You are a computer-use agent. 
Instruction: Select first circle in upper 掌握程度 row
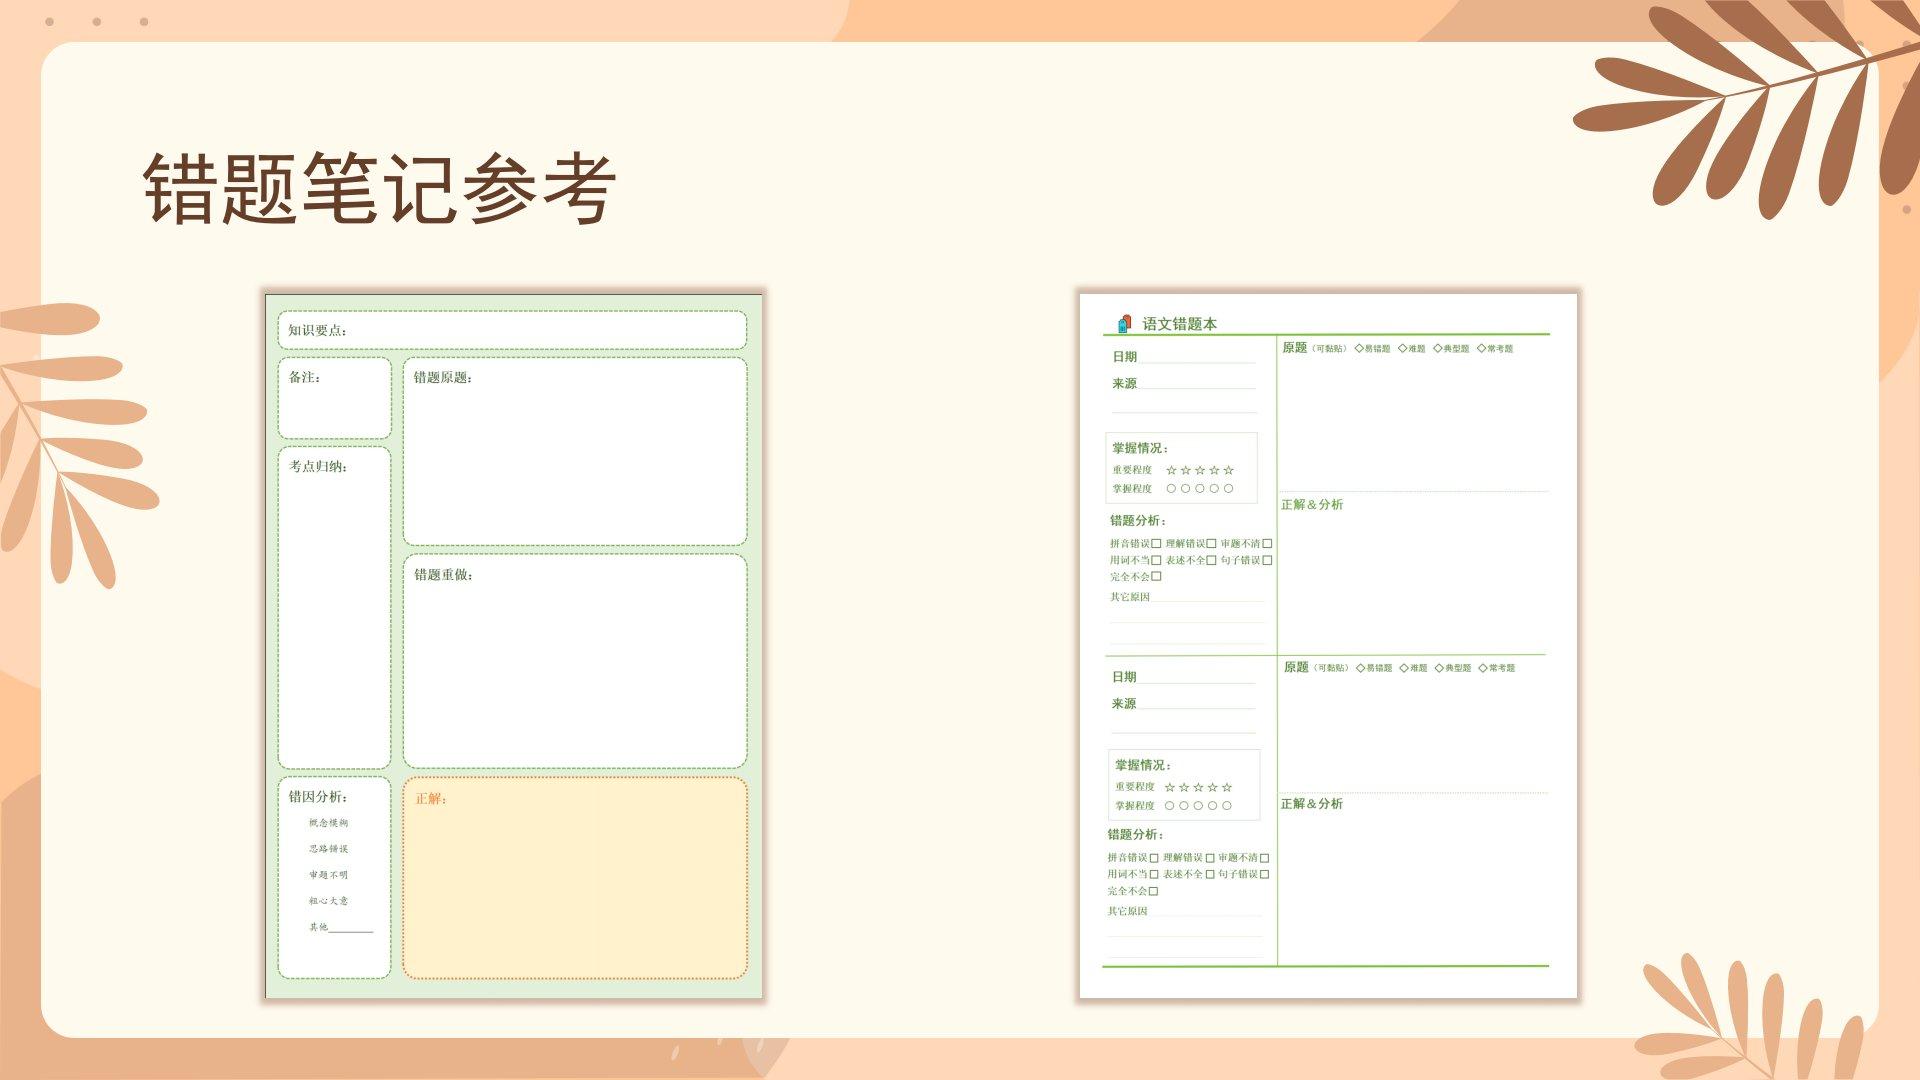click(x=1171, y=489)
